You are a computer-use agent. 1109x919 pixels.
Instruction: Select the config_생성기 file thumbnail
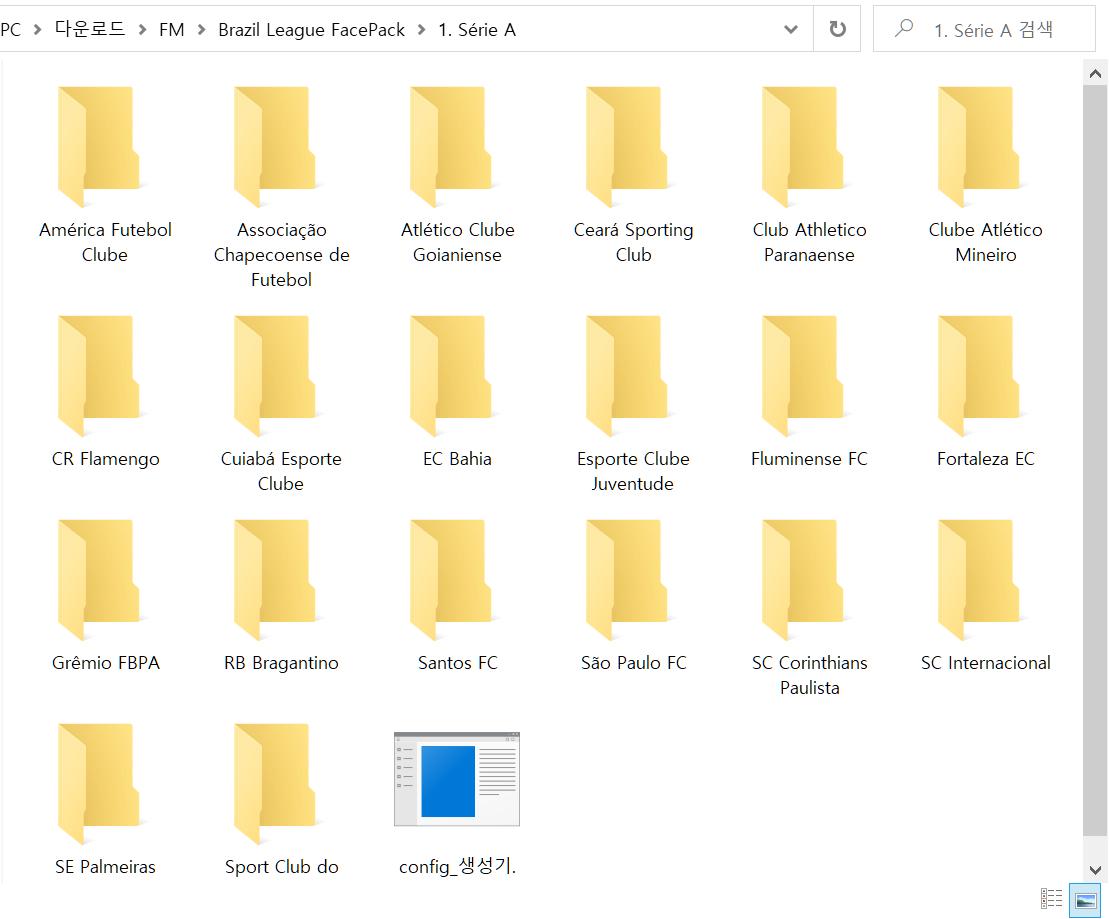coord(457,779)
